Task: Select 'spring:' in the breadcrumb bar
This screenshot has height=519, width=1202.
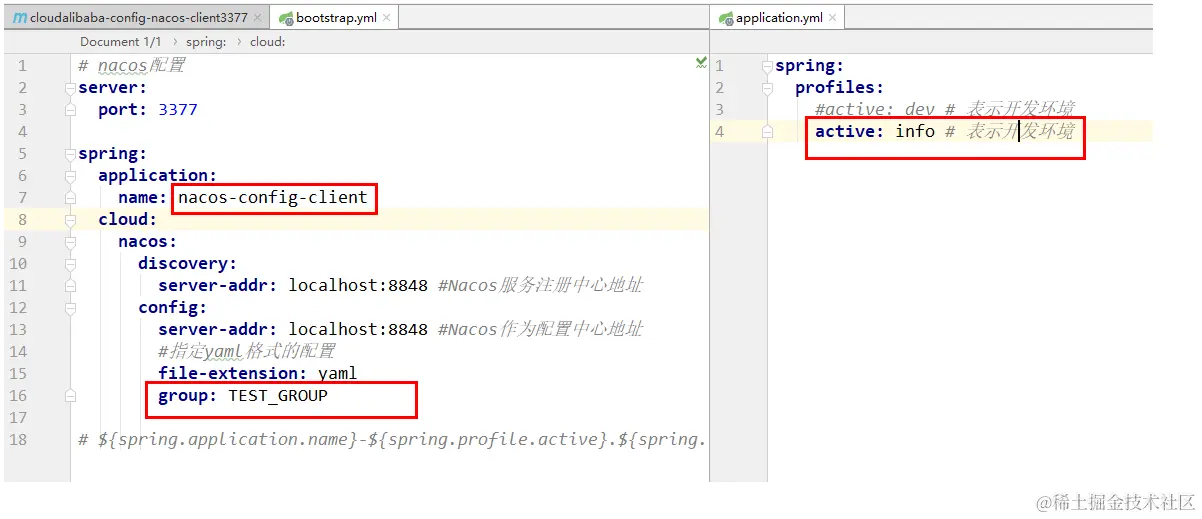Action: (x=206, y=42)
